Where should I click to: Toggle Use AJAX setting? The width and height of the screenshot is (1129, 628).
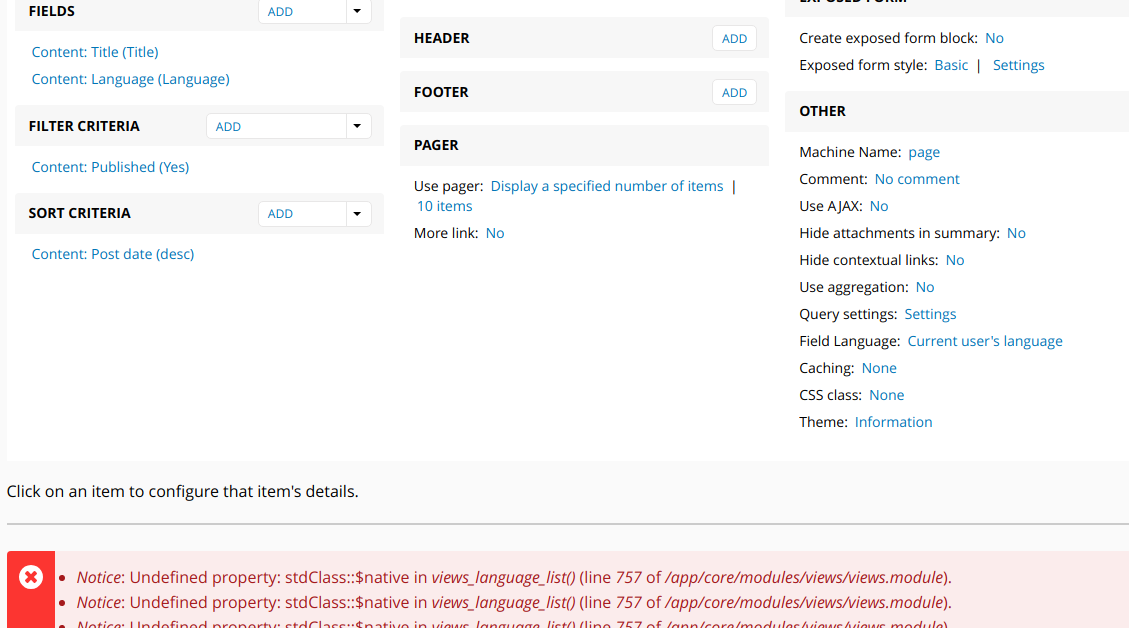point(878,205)
